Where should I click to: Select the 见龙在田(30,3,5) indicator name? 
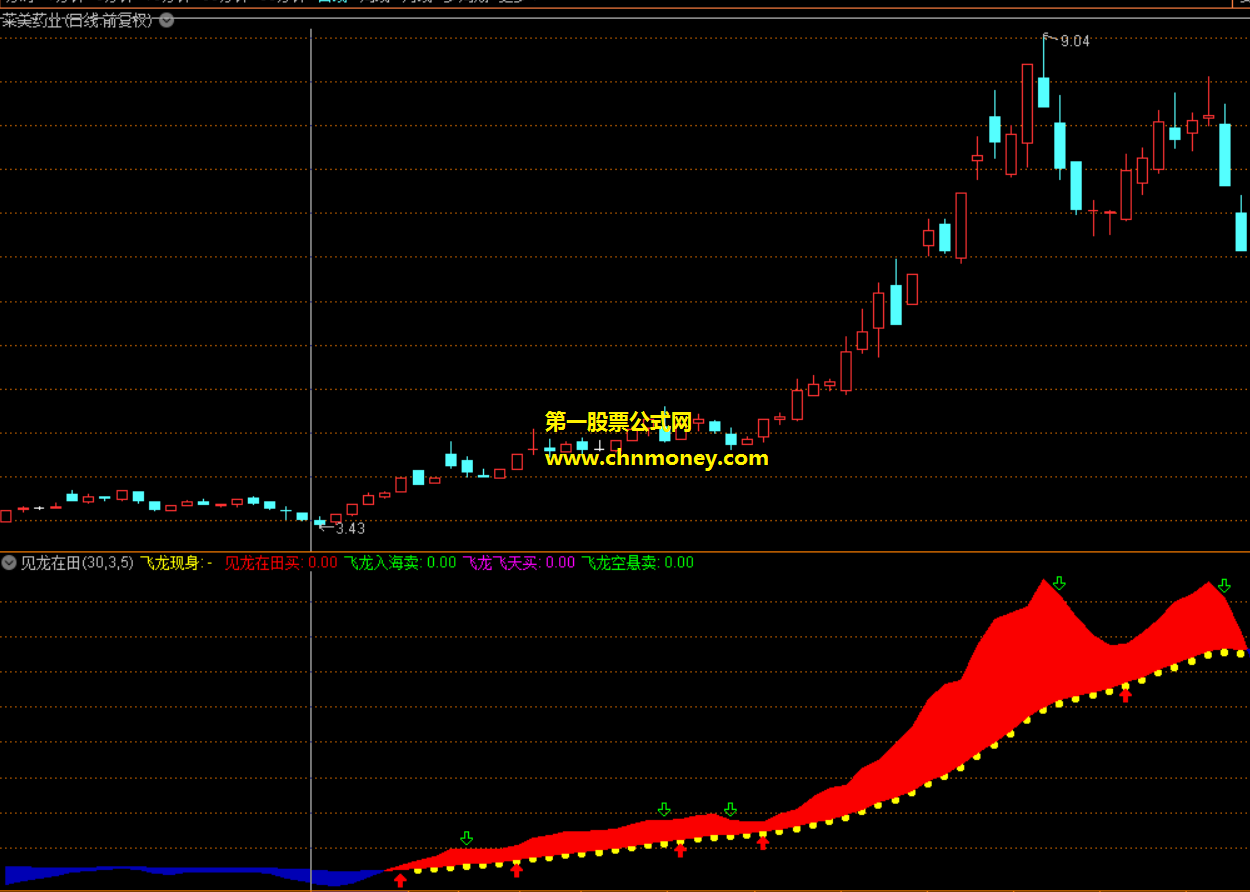coord(77,562)
